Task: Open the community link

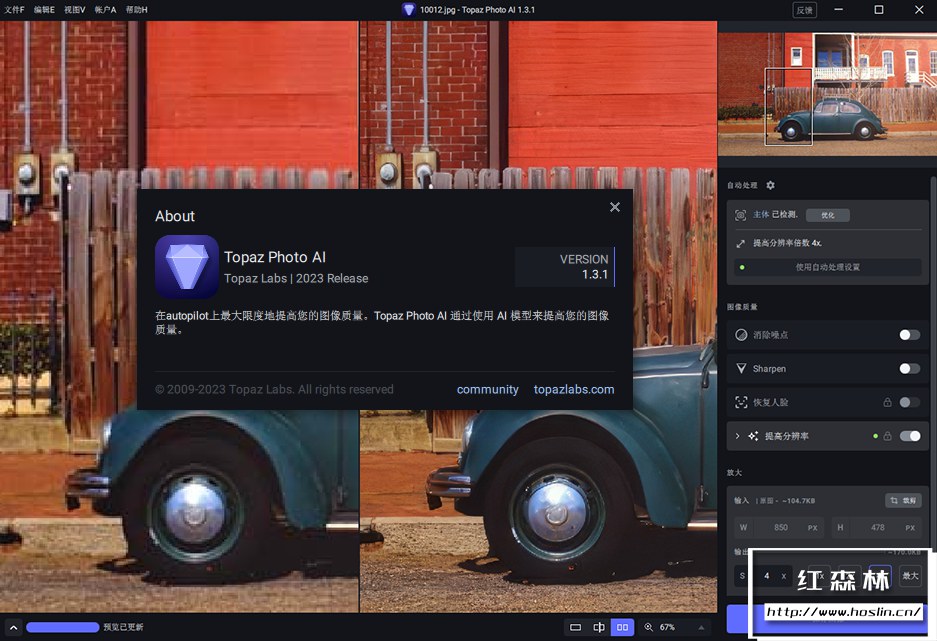Action: (x=488, y=389)
